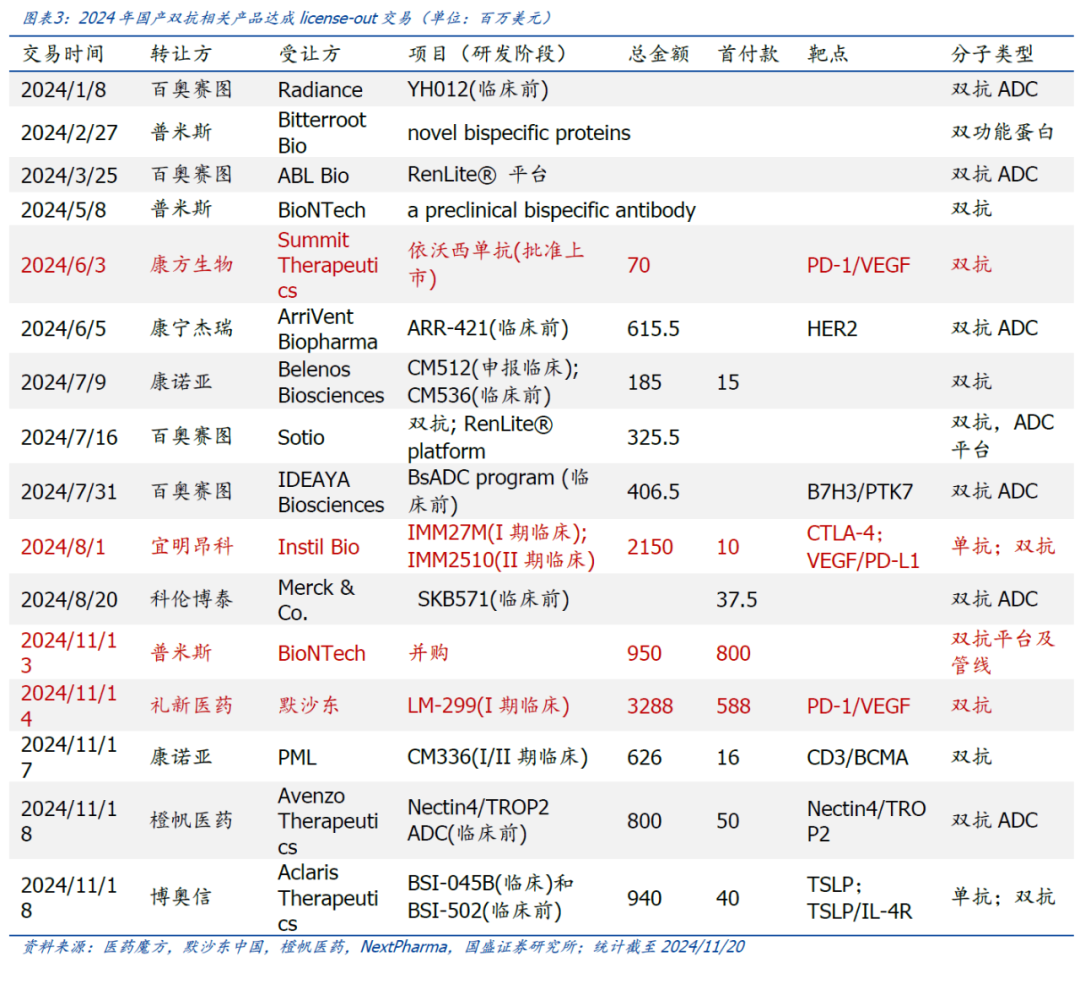Click the date '2024/3/25'
Image resolution: width=1080 pixels, height=984 pixels.
(69, 175)
